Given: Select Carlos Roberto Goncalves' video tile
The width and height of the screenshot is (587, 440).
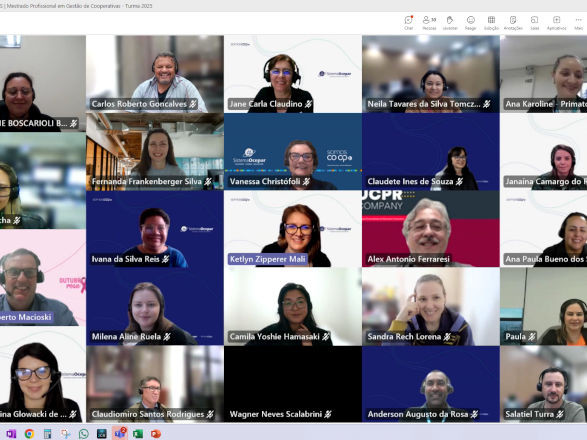Looking at the screenshot, I should 155,74.
